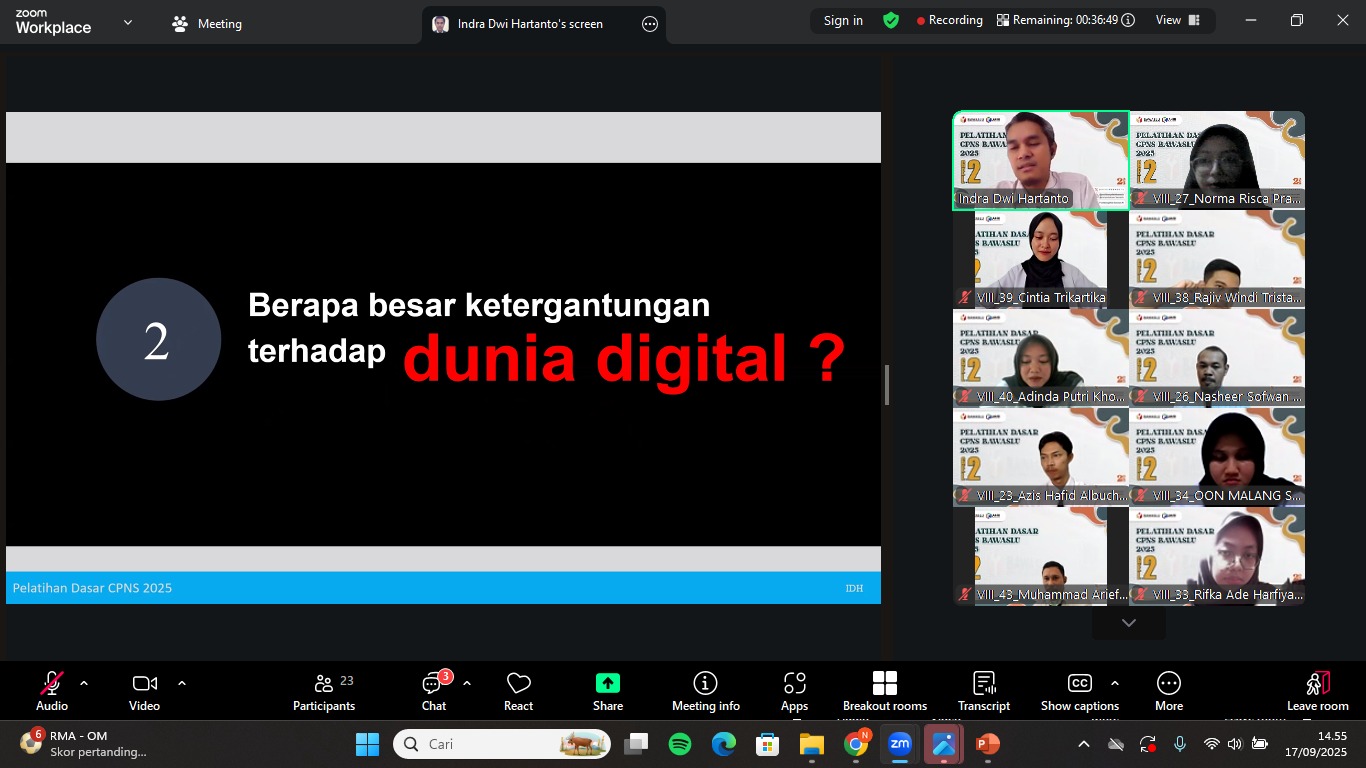Click the Sign in button
Screen dimensions: 1366x768
click(841, 20)
